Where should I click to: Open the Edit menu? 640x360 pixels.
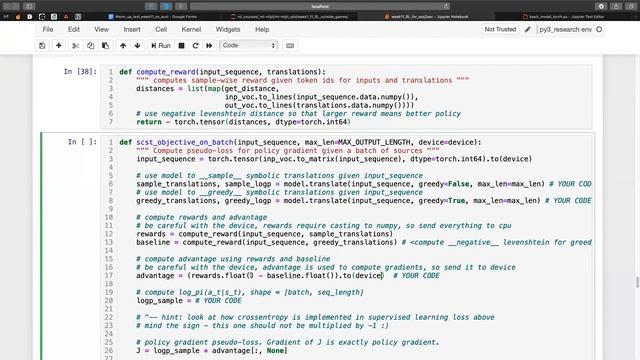74,29
